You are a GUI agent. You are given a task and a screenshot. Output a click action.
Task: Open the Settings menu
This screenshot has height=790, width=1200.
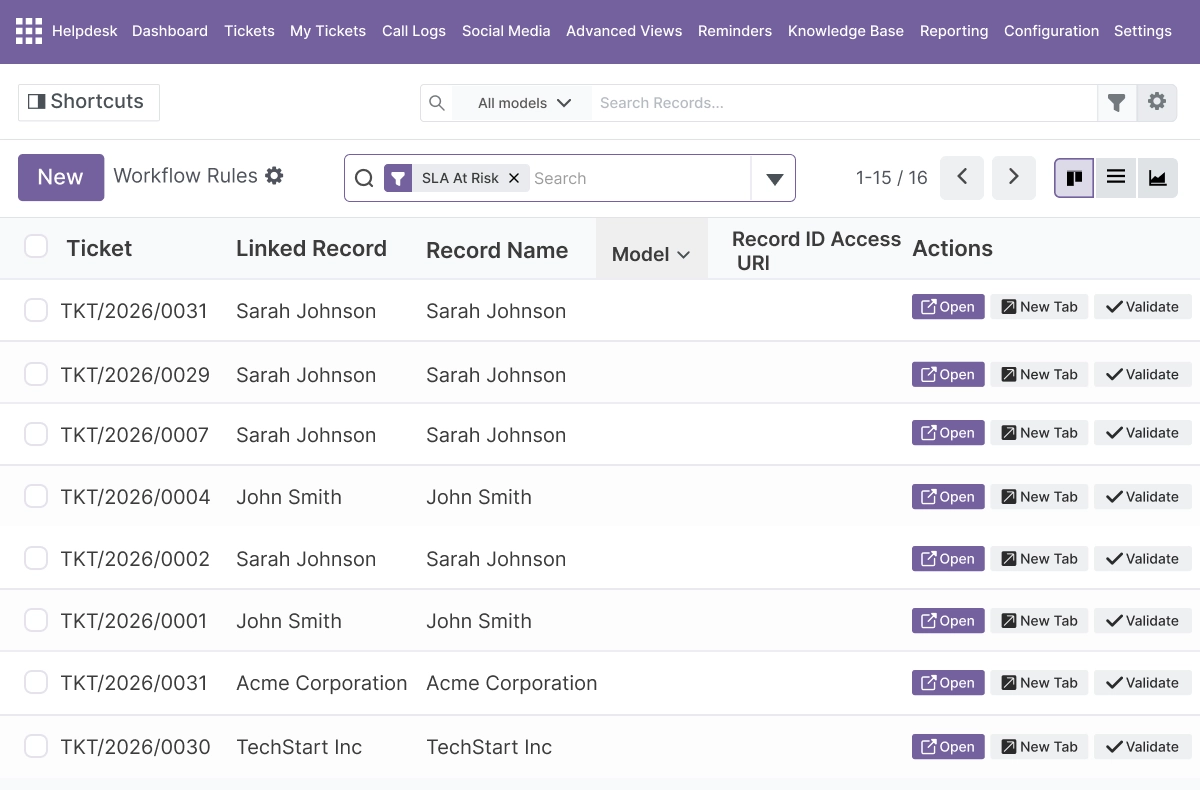(x=1143, y=31)
